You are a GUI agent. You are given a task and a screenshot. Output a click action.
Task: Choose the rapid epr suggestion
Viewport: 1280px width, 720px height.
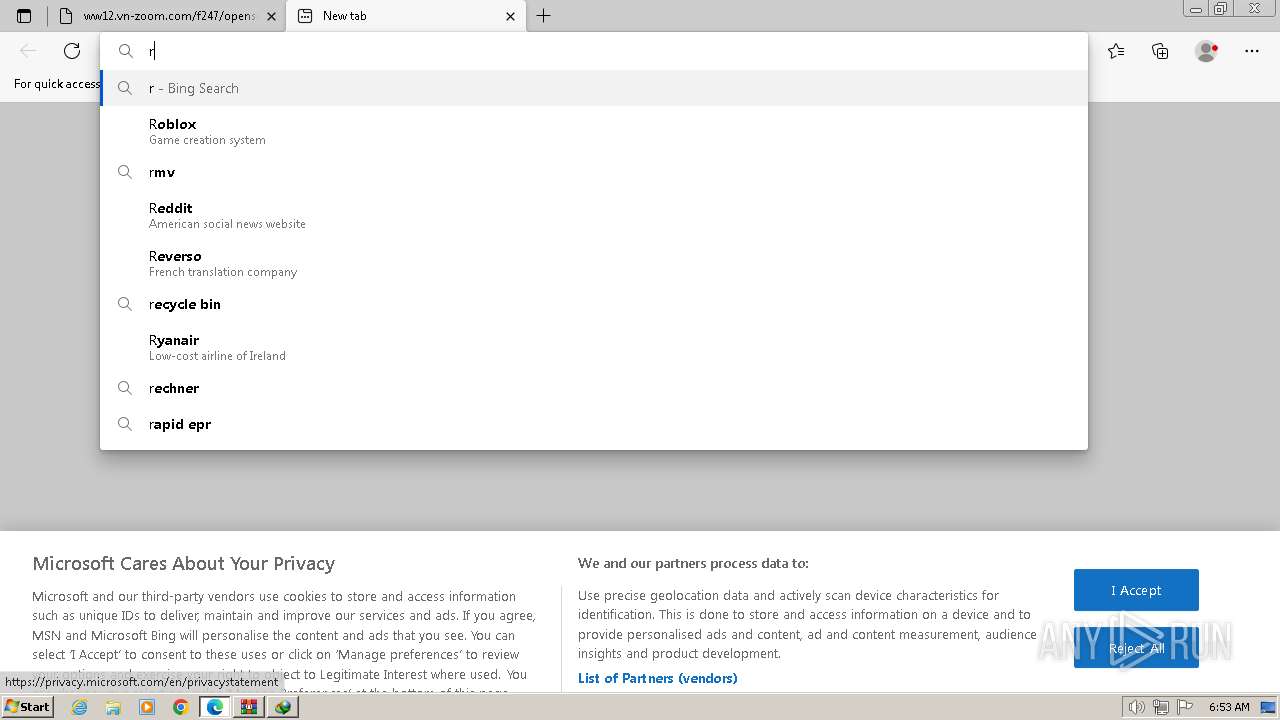click(x=594, y=424)
